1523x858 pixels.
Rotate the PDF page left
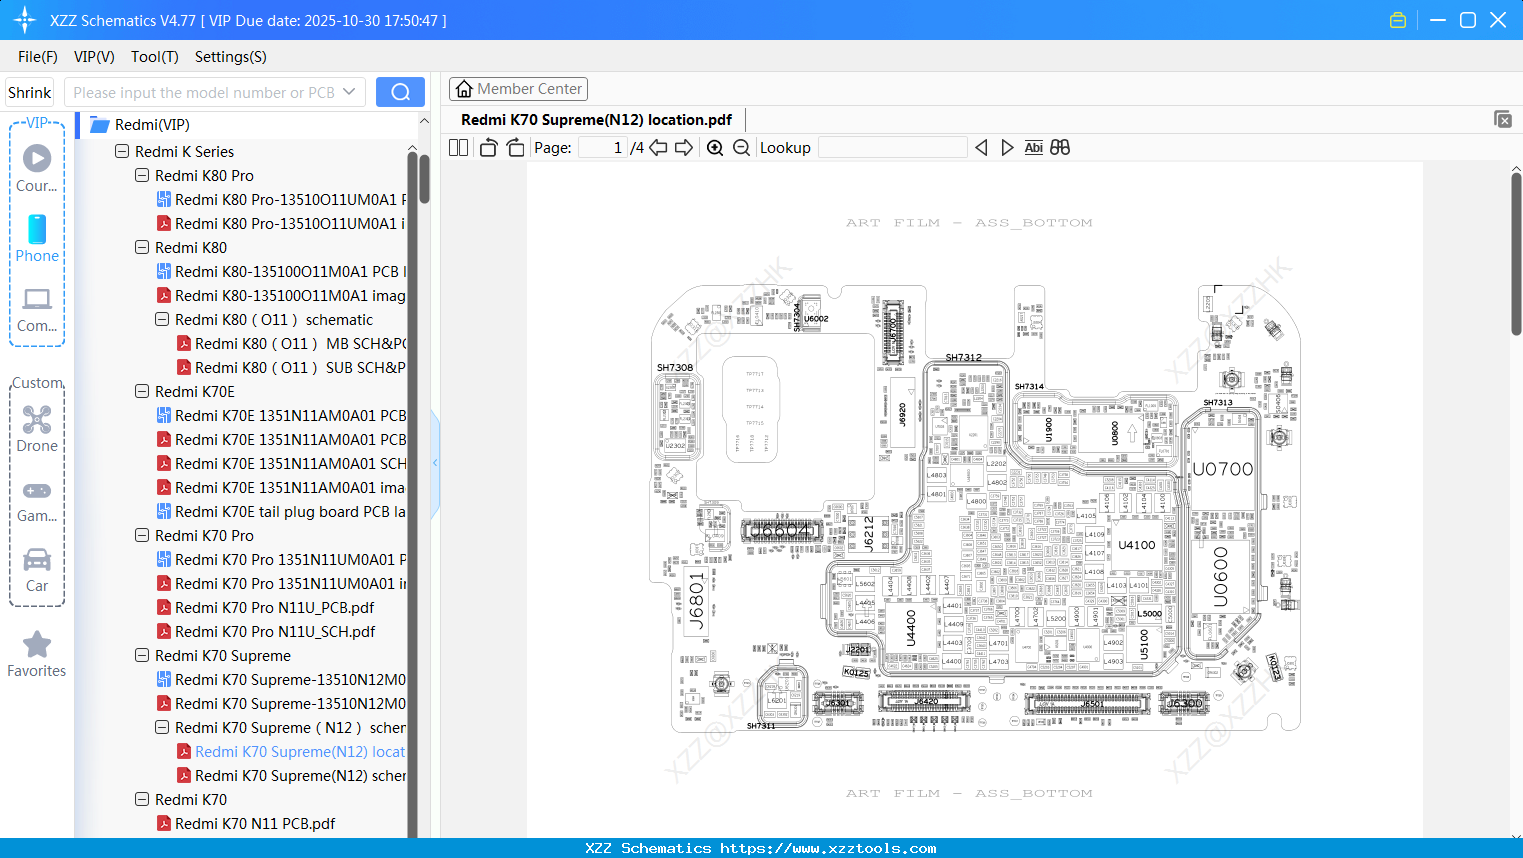pos(487,147)
